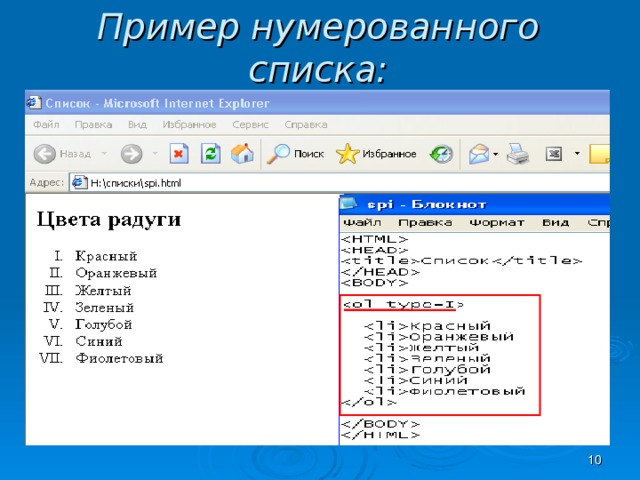Open Search with the magnifying glass icon

coord(278,154)
